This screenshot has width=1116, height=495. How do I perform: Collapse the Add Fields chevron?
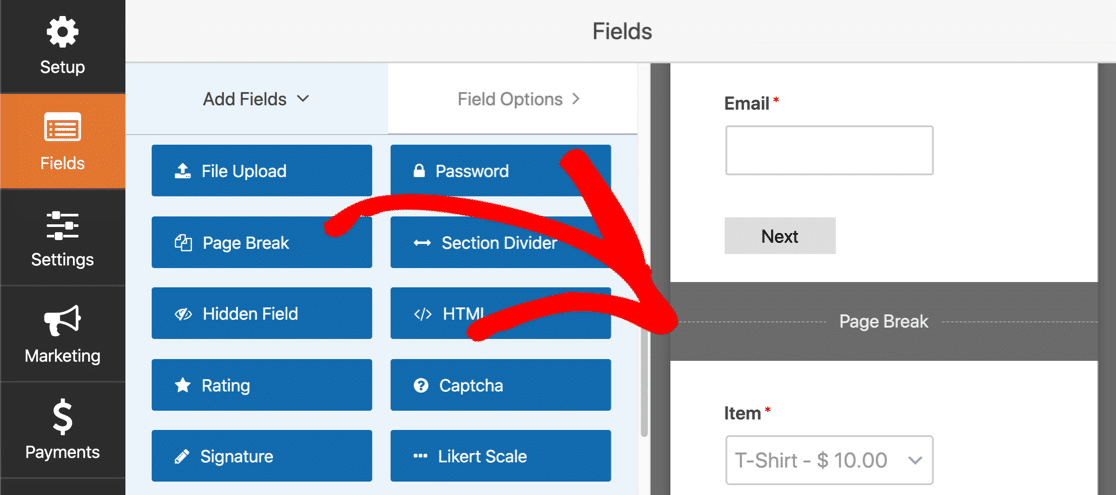tap(302, 99)
